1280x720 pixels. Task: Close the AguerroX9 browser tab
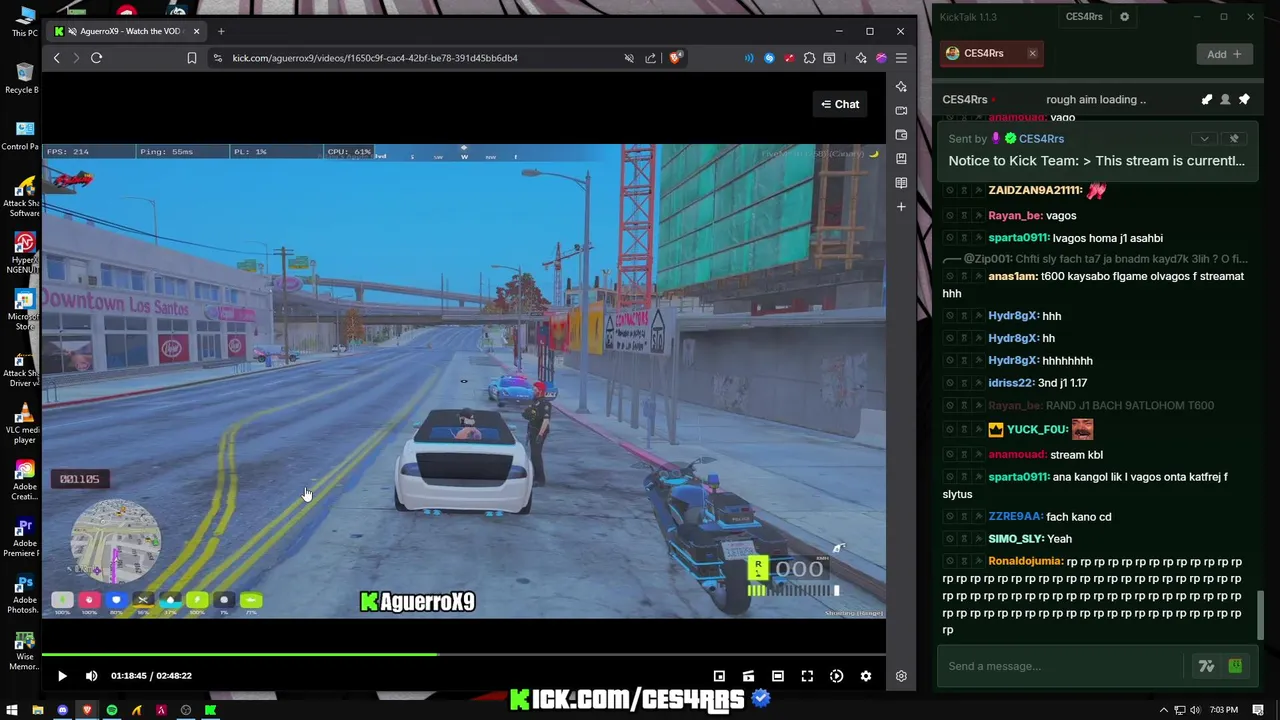[196, 31]
